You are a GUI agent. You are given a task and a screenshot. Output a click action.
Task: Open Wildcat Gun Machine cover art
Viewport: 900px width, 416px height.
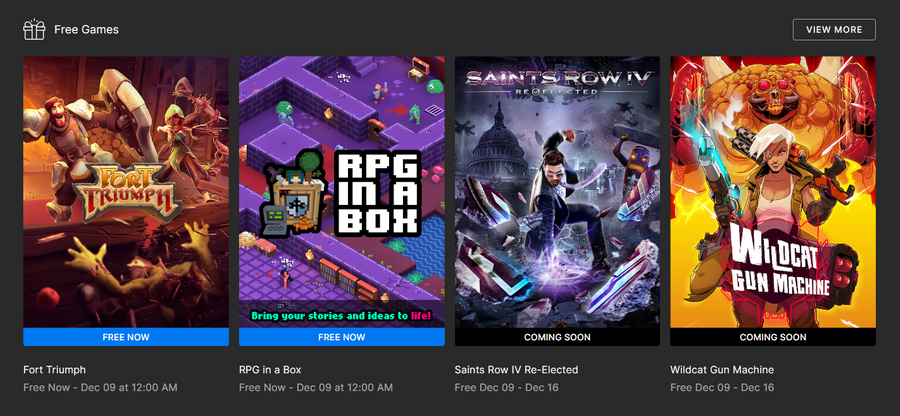pos(773,192)
